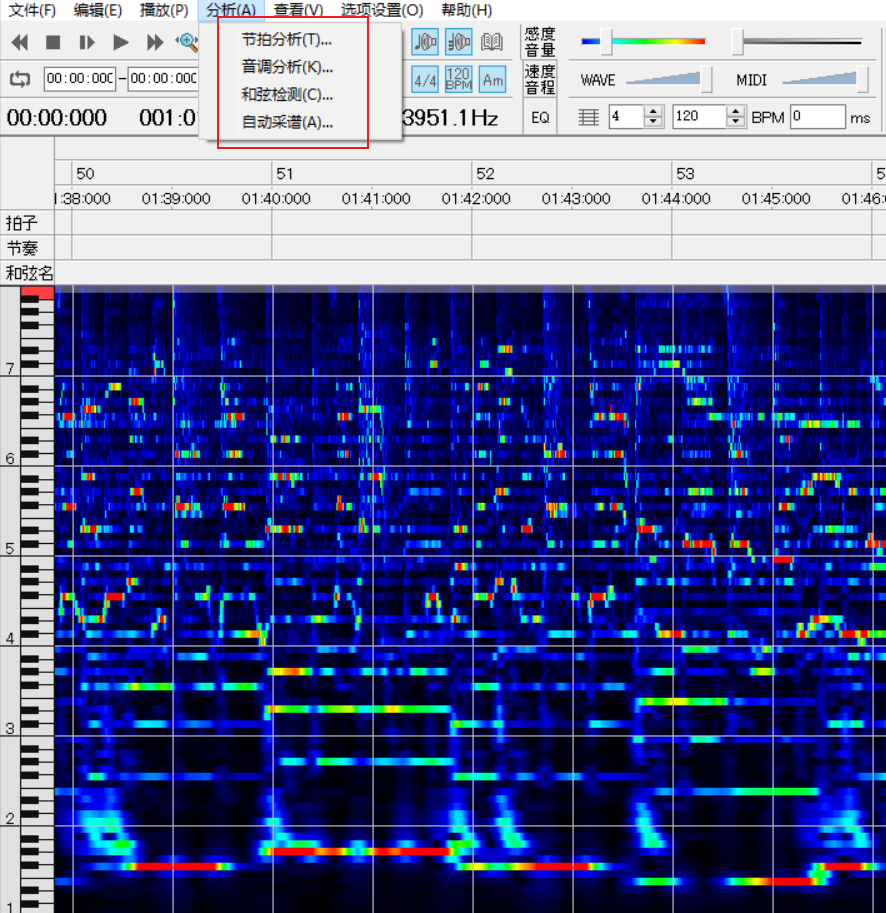
Task: Stop audio playback
Action: pyautogui.click(x=53, y=42)
